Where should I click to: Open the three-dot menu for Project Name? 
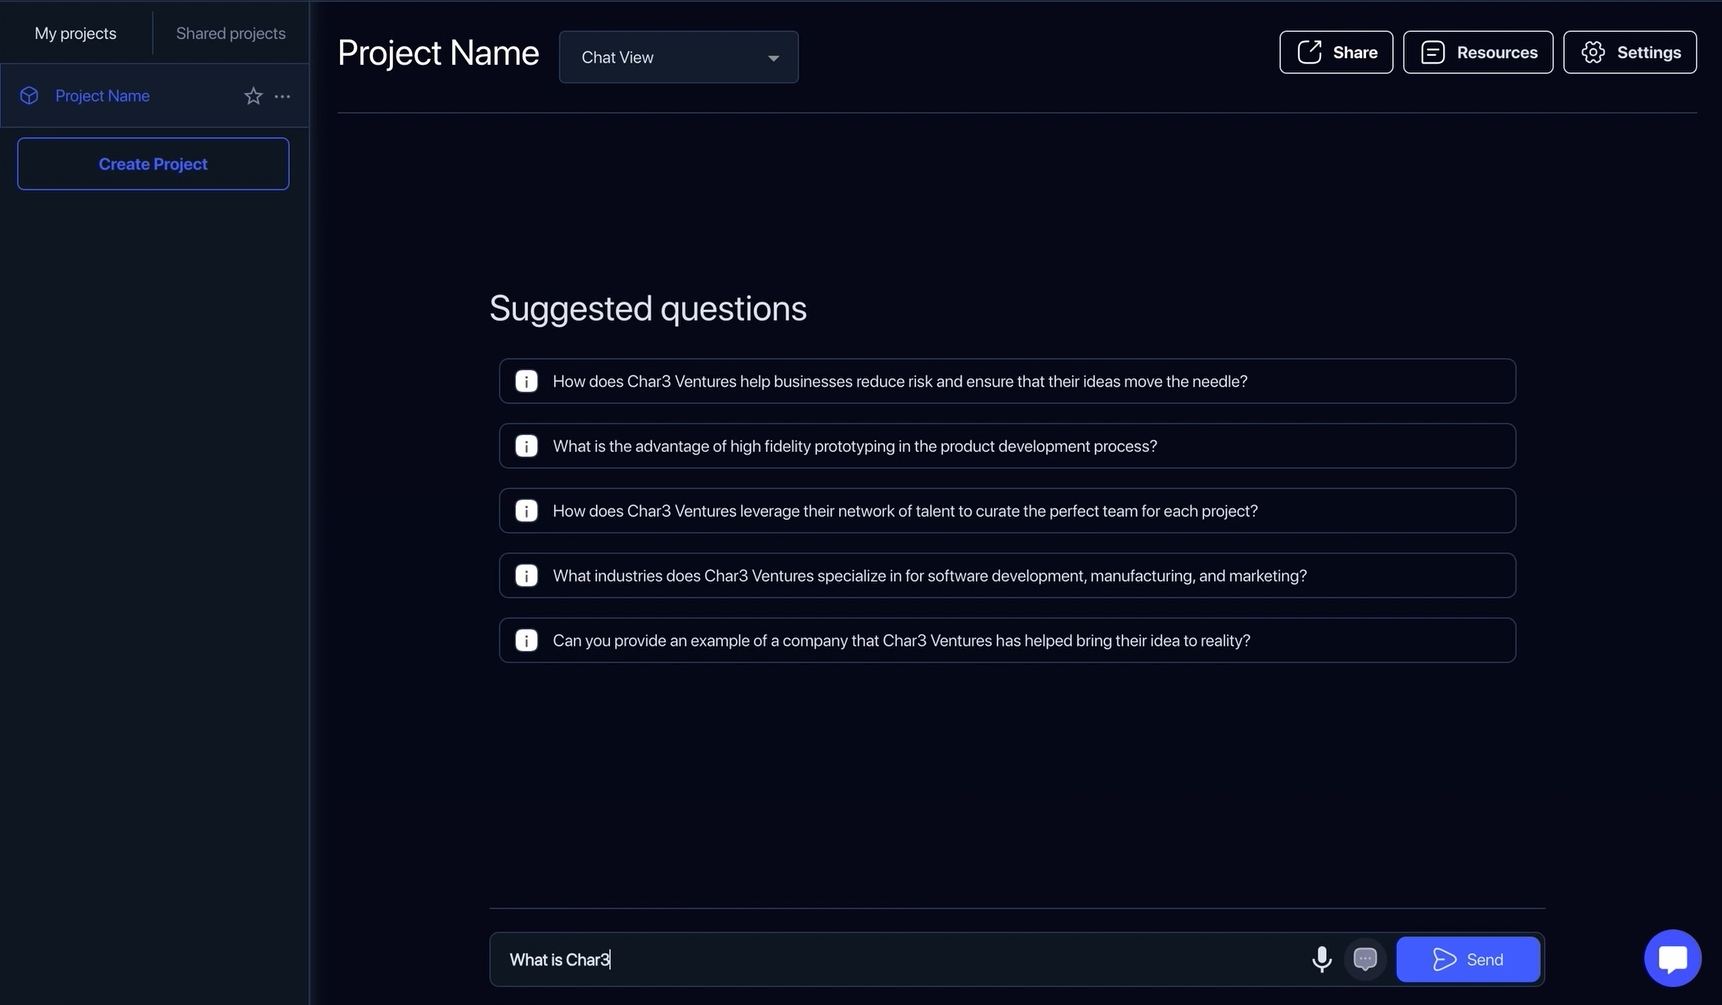point(282,96)
